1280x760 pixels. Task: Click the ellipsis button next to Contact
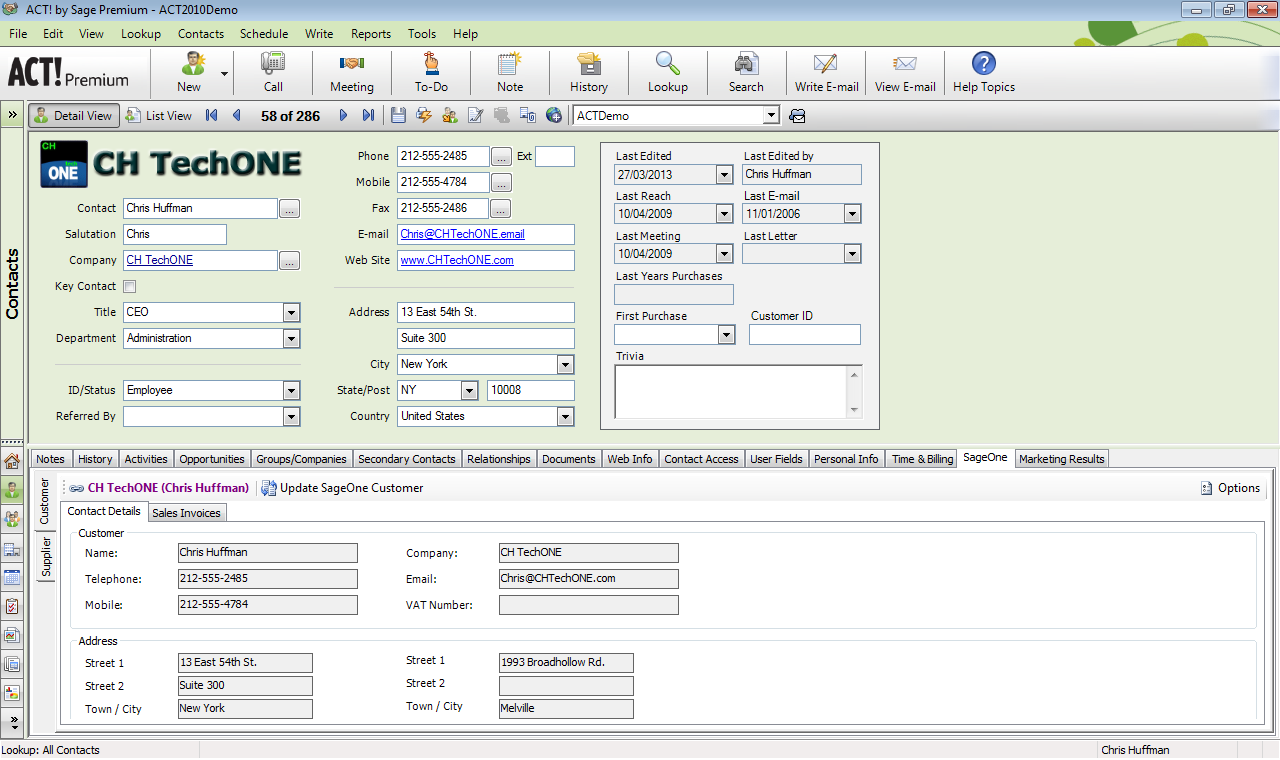point(289,208)
